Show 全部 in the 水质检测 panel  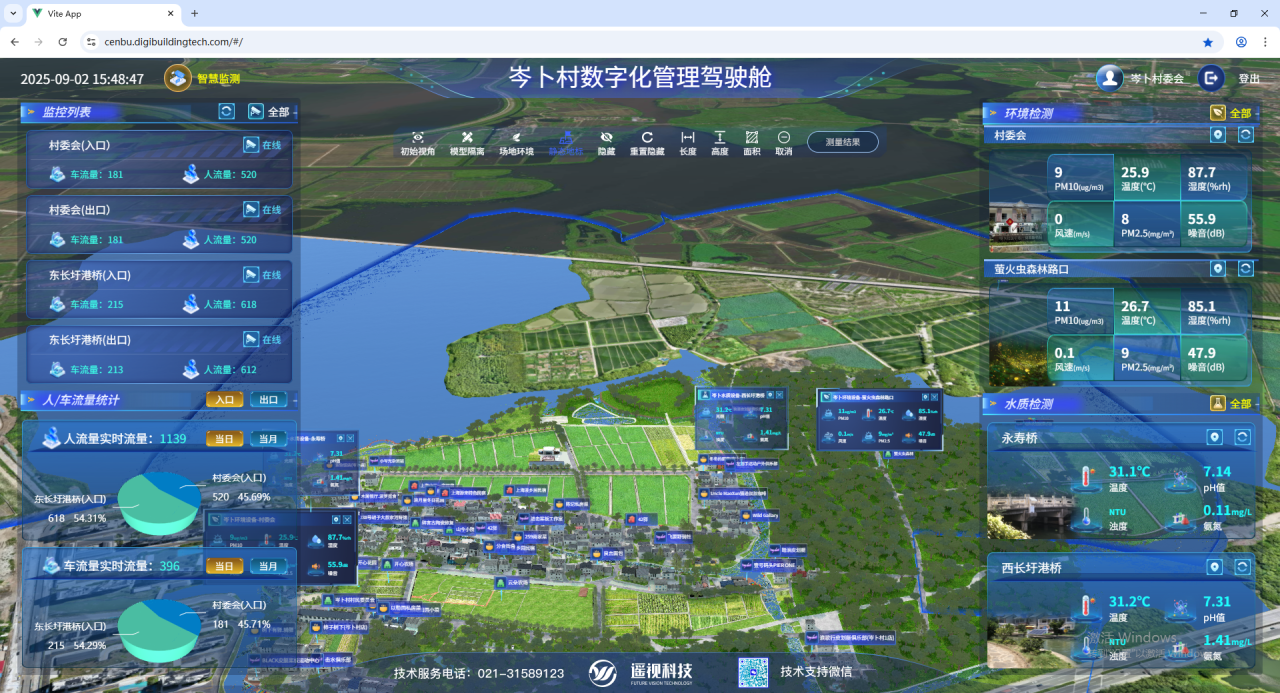pyautogui.click(x=1231, y=404)
